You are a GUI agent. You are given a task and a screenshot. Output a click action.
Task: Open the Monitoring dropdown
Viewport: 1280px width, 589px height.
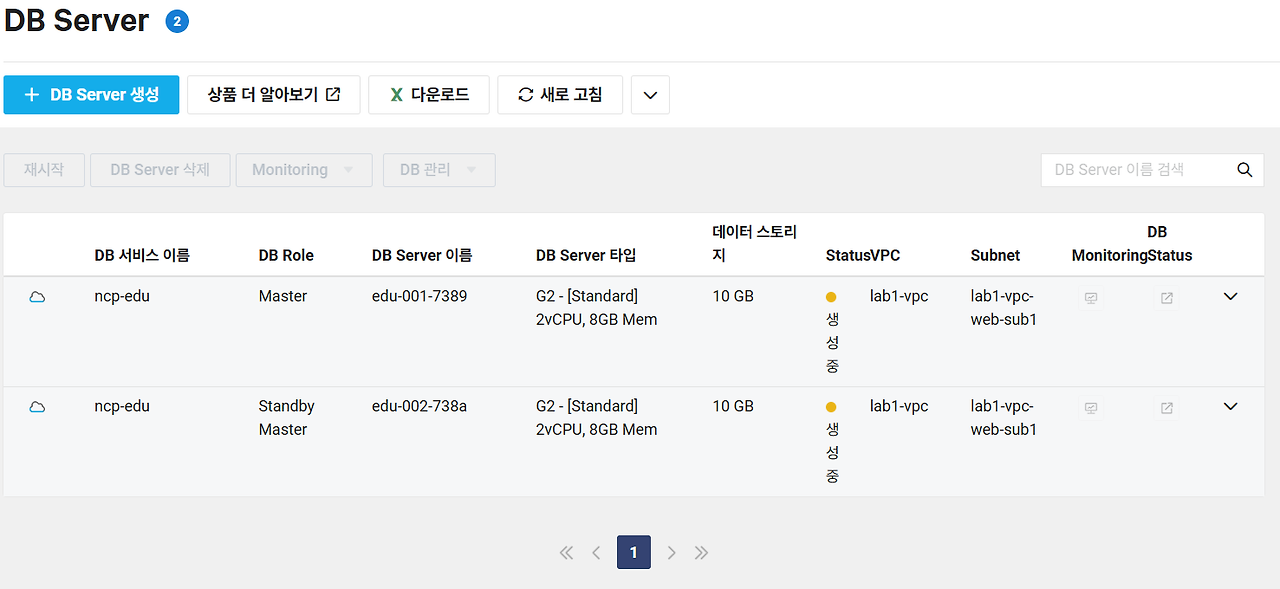(304, 170)
